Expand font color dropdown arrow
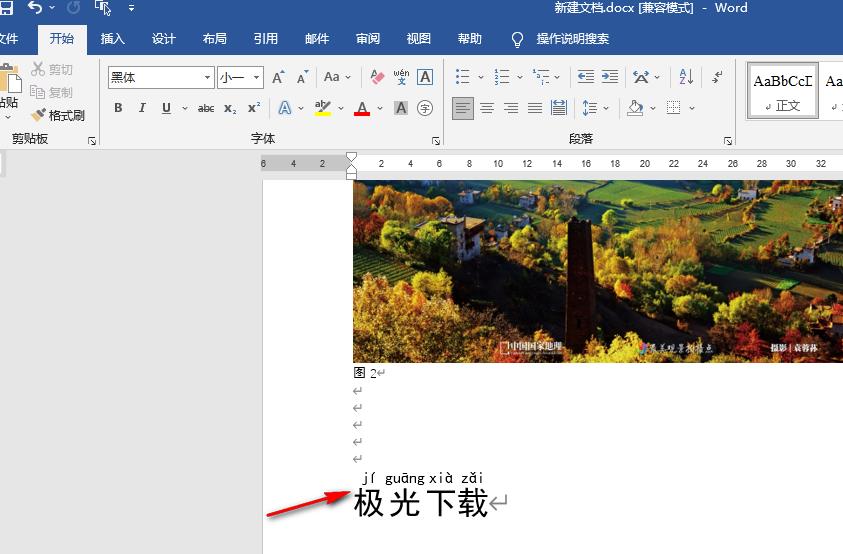This screenshot has width=843, height=554. pyautogui.click(x=380, y=108)
